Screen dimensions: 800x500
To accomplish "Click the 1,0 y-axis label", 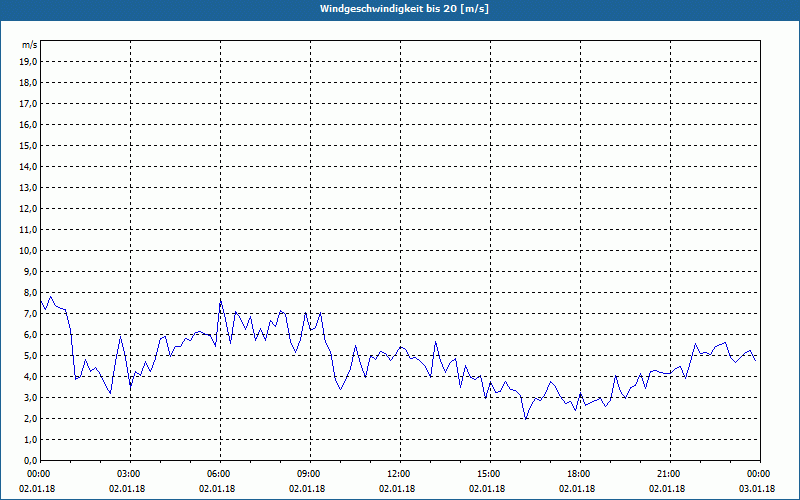I will 30,439.
